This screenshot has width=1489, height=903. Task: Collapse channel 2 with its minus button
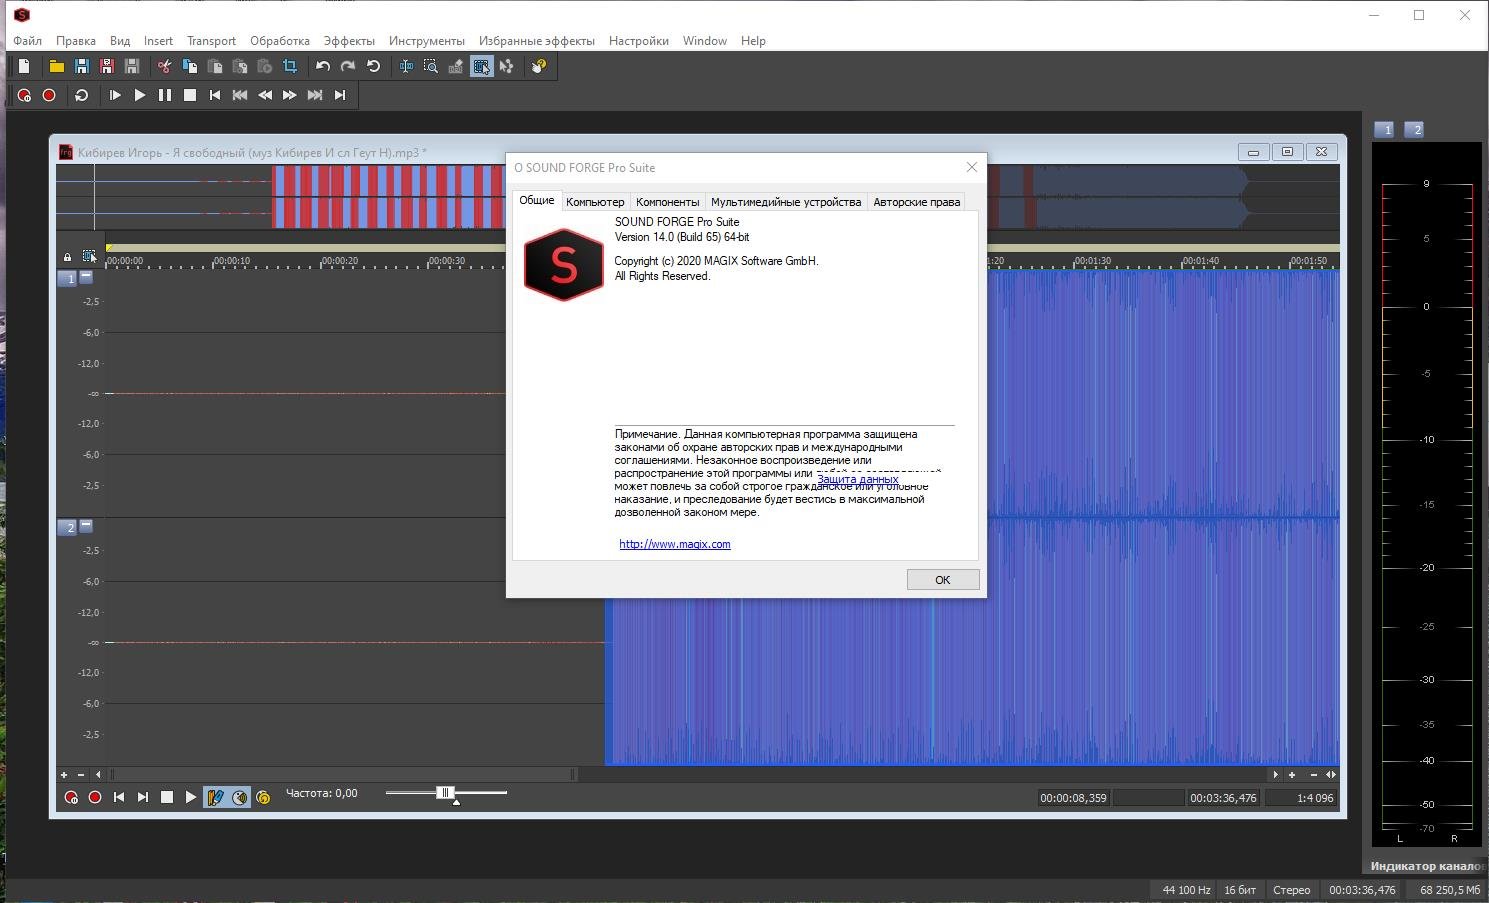coord(86,526)
